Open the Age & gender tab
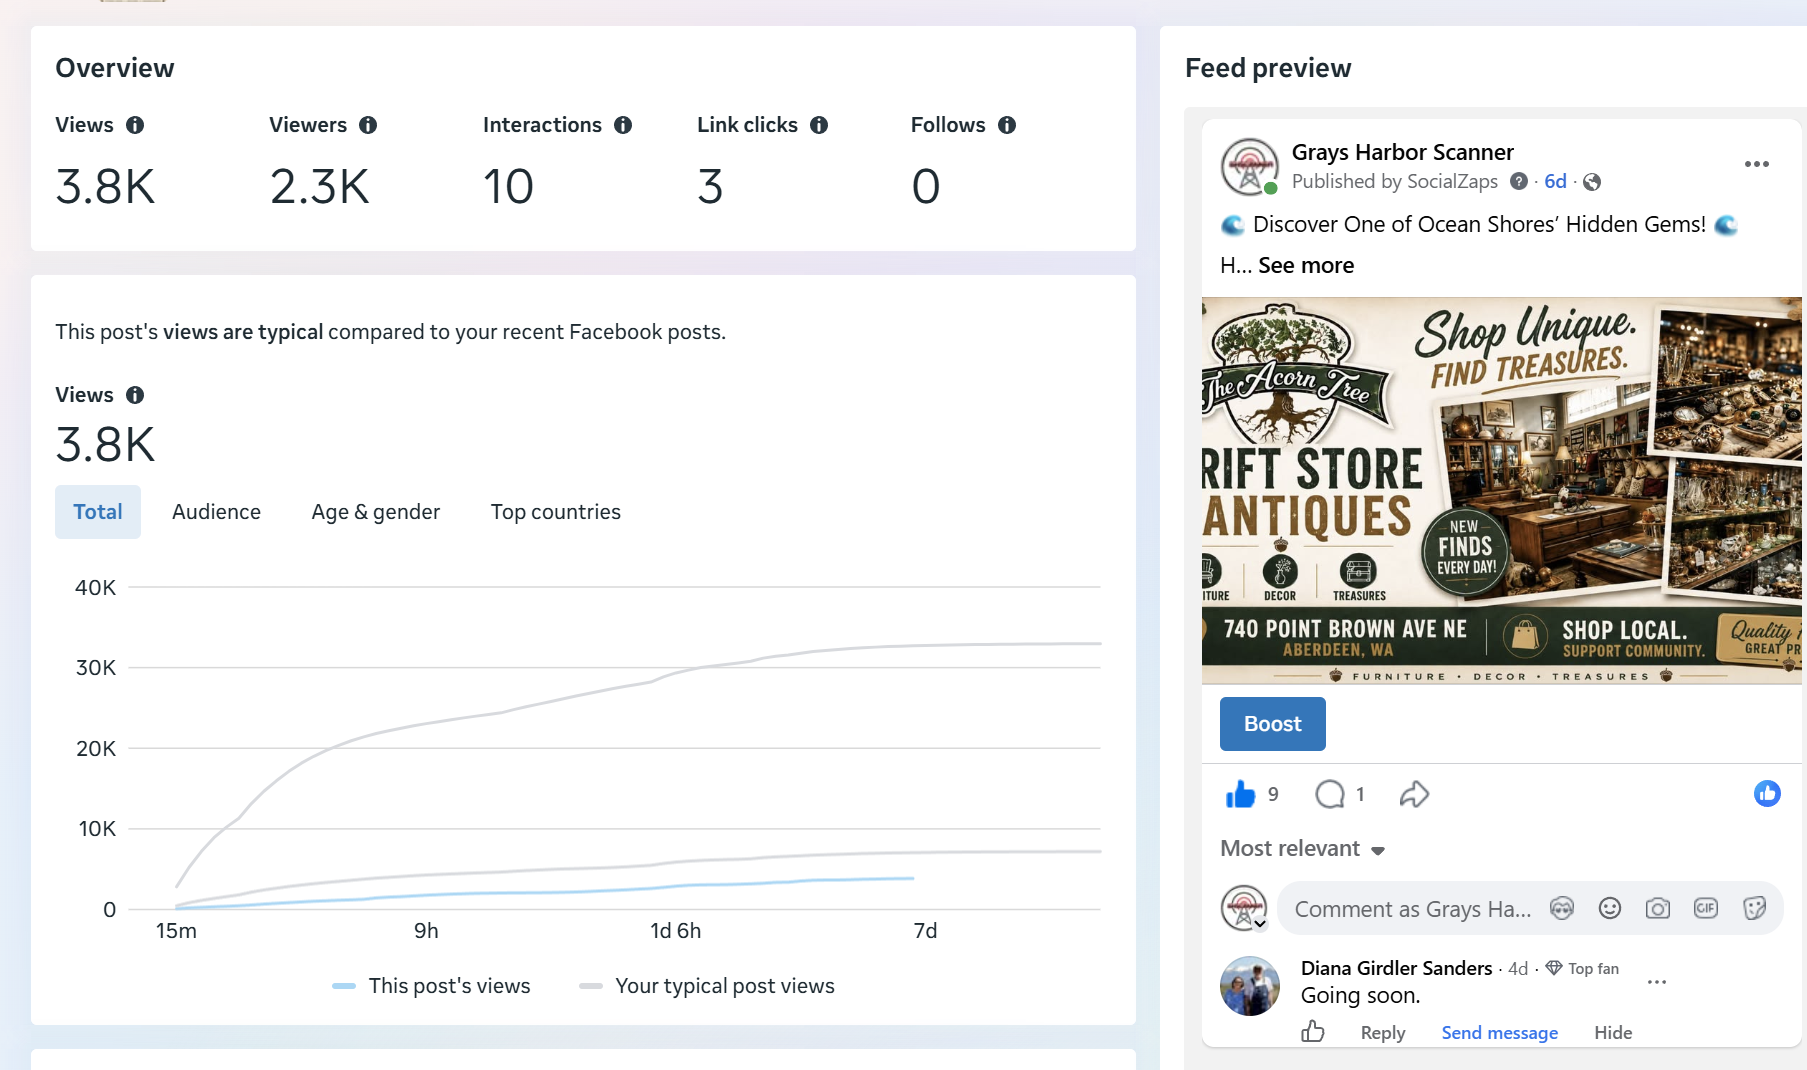Screen dimensions: 1807x1070 coord(376,512)
